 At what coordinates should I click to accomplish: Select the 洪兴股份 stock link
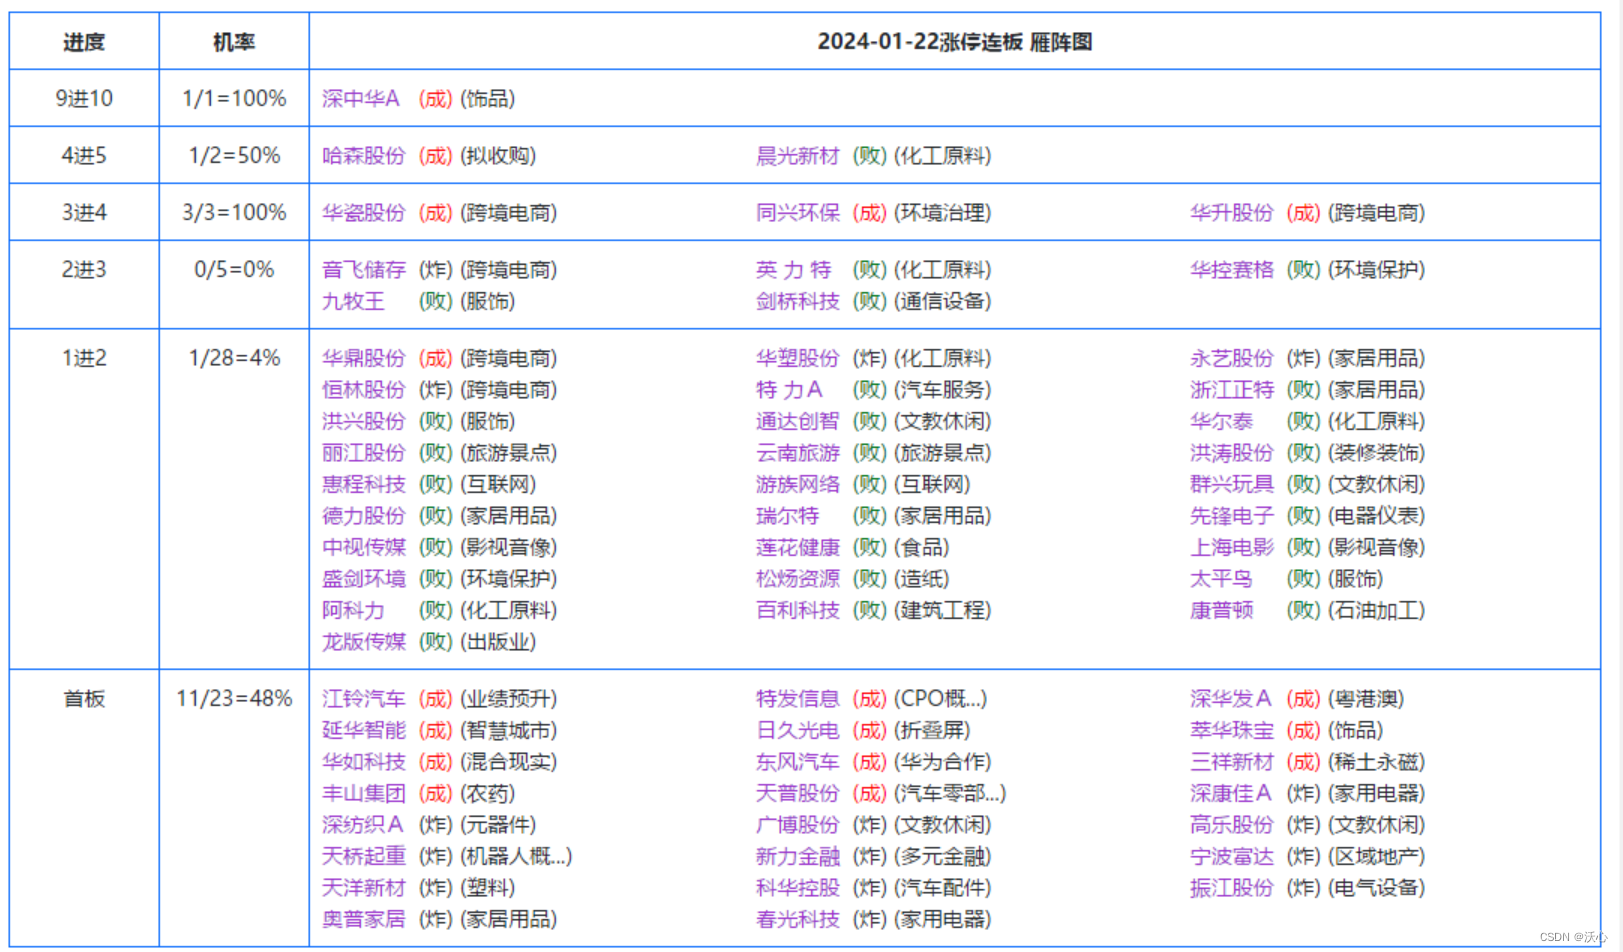(x=364, y=421)
